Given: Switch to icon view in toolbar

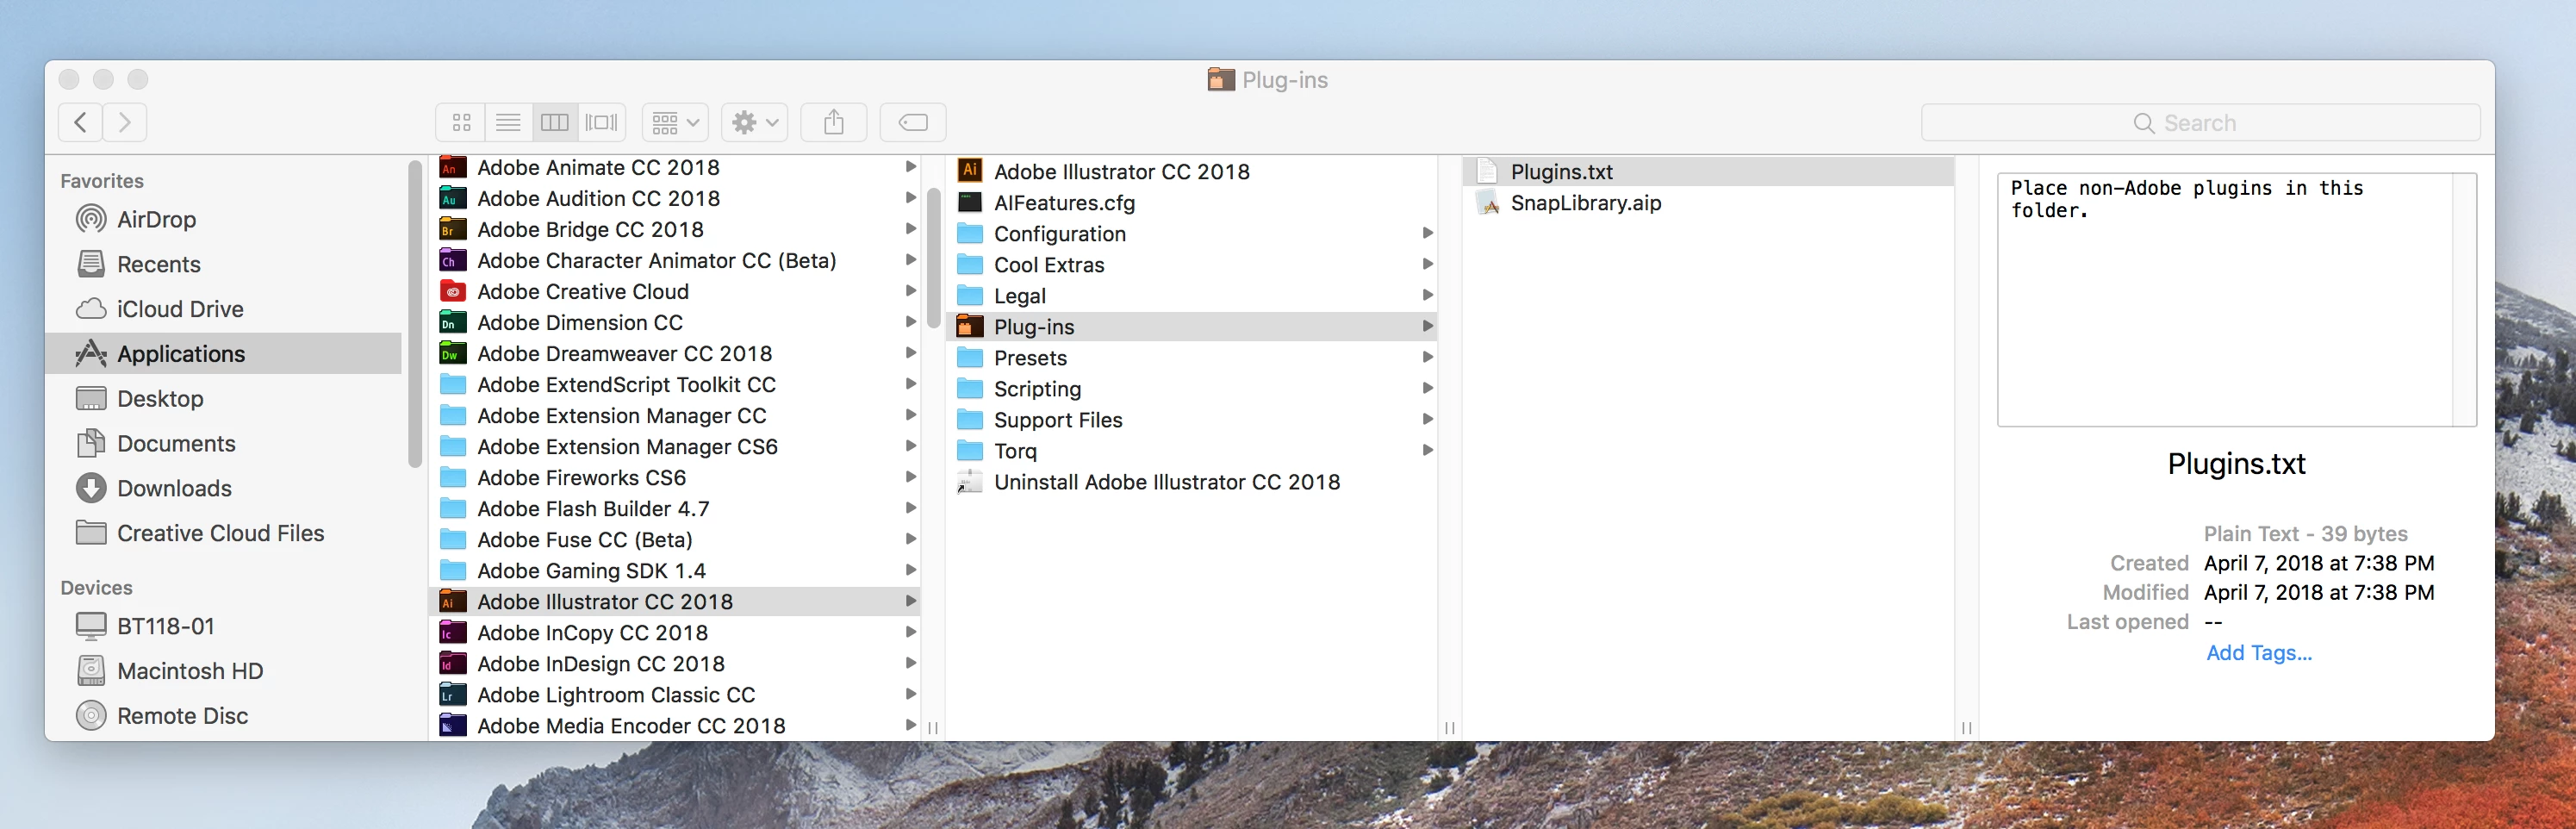Looking at the screenshot, I should [x=461, y=123].
